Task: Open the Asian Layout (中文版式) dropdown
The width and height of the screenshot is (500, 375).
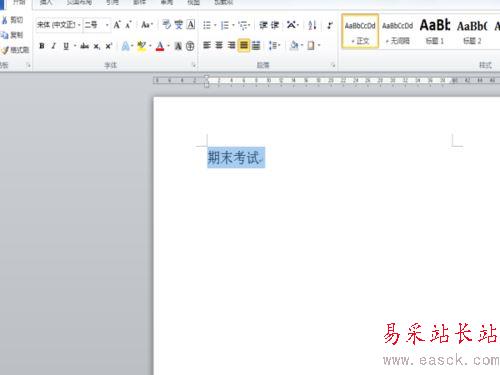Action: point(293,25)
